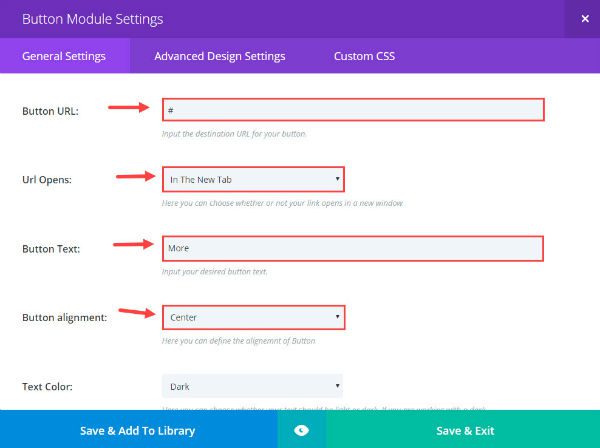600x448 pixels.
Task: Close the Button Module Settings dialog
Action: pos(584,19)
